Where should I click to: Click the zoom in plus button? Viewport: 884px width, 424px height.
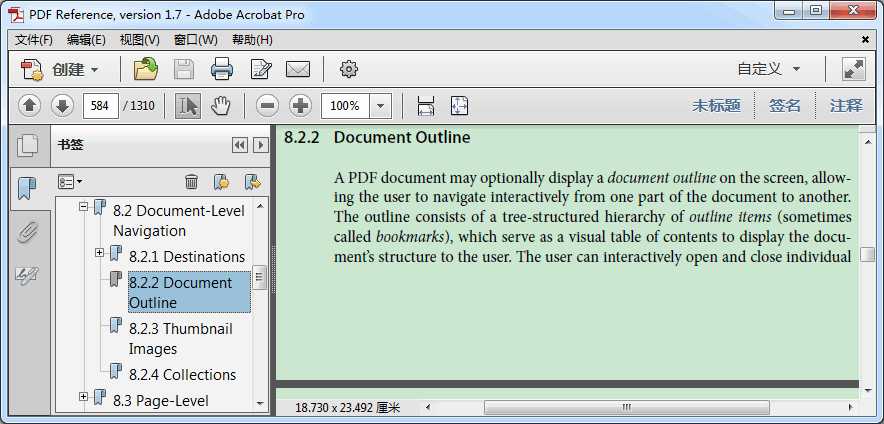(300, 105)
